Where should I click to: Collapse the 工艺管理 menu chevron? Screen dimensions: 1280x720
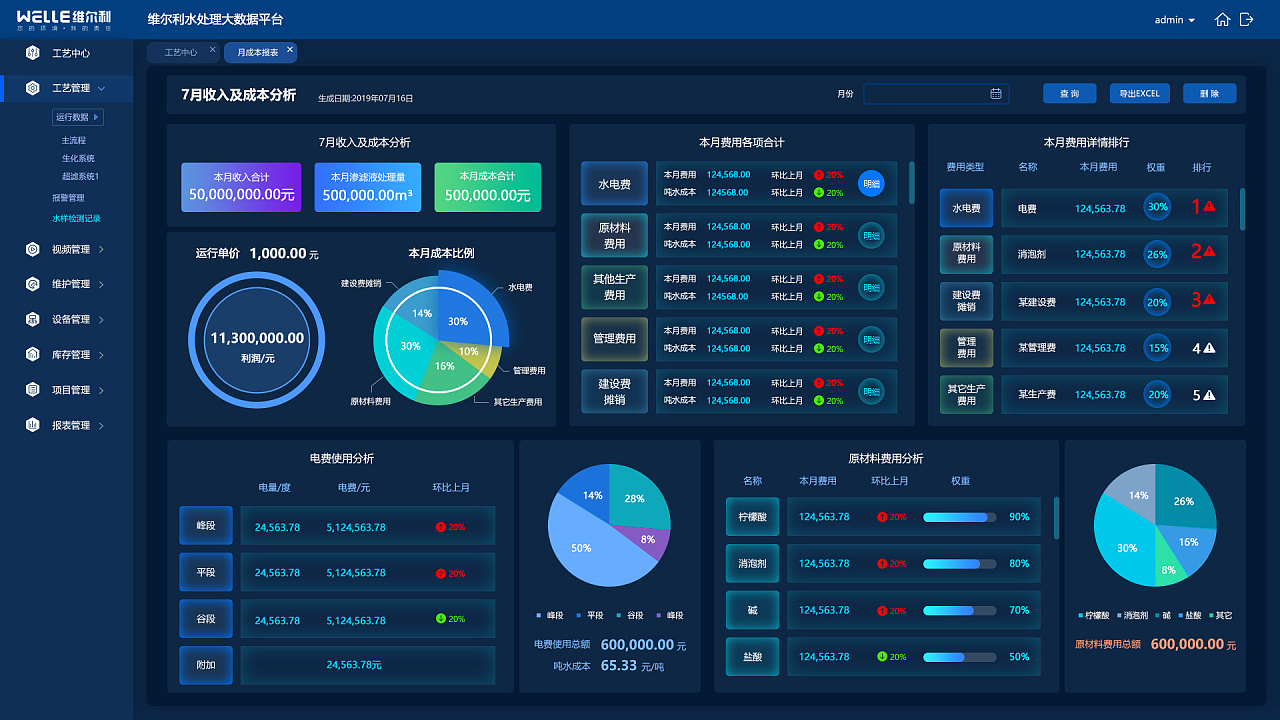101,89
